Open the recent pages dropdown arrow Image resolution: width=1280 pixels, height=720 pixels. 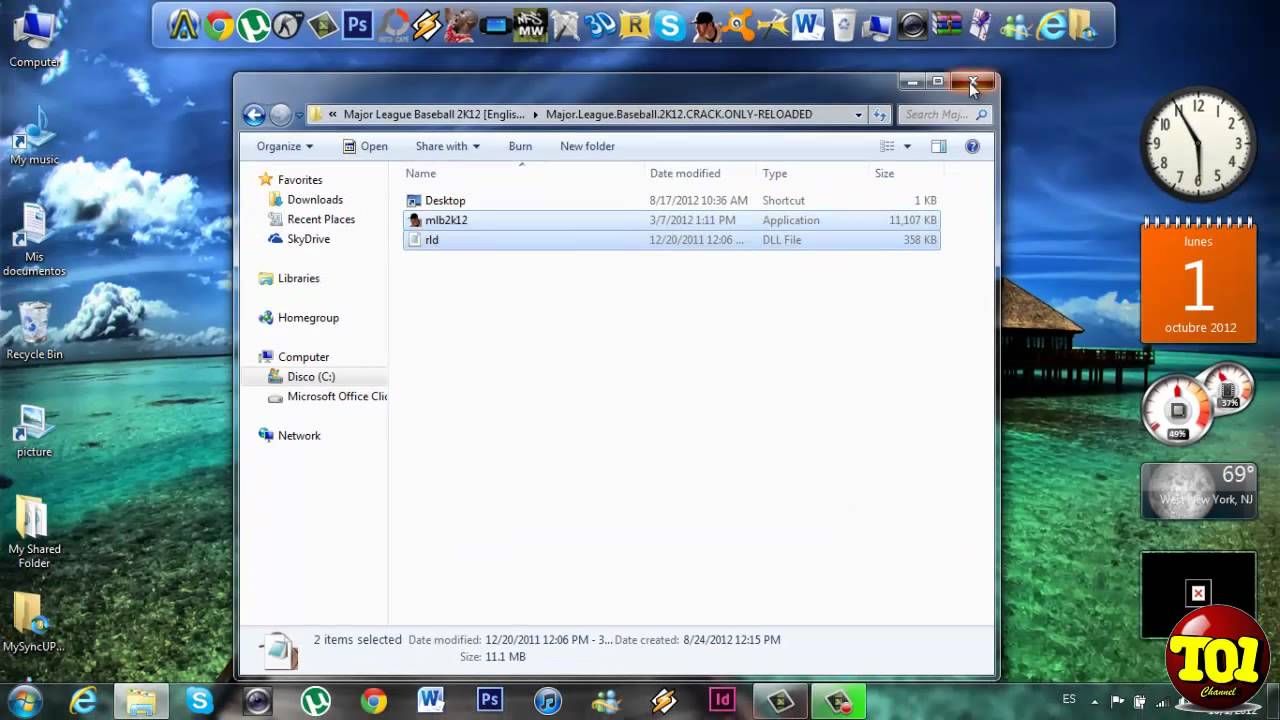click(x=299, y=115)
